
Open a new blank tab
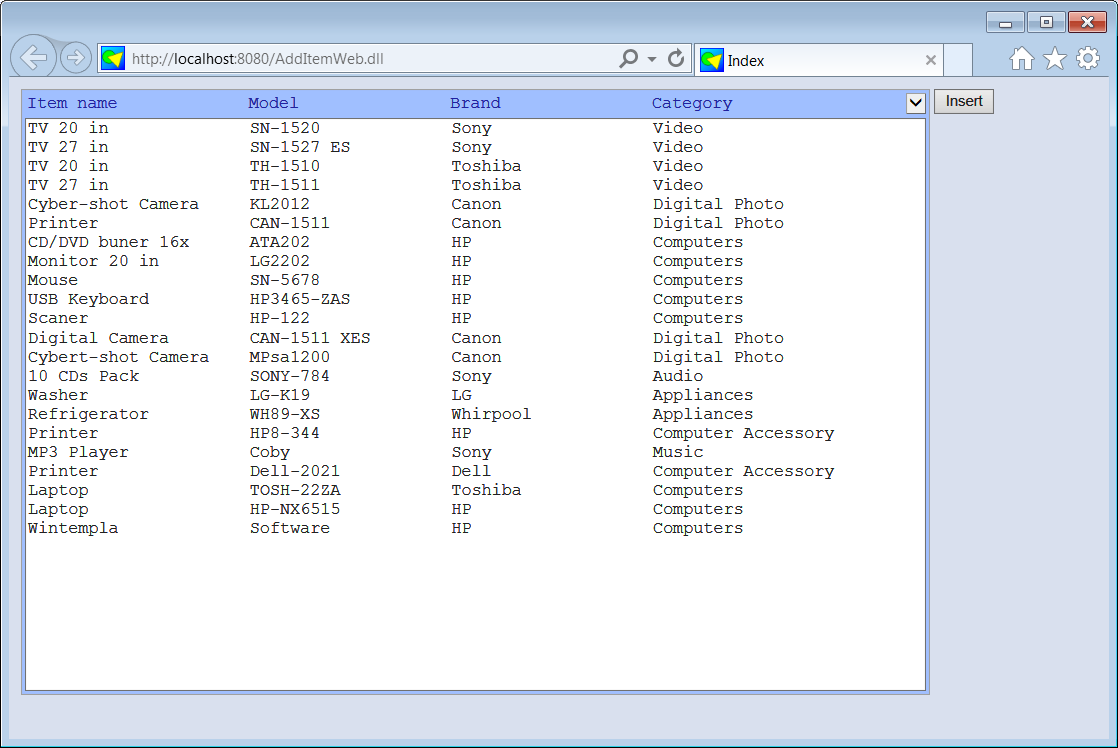point(958,61)
